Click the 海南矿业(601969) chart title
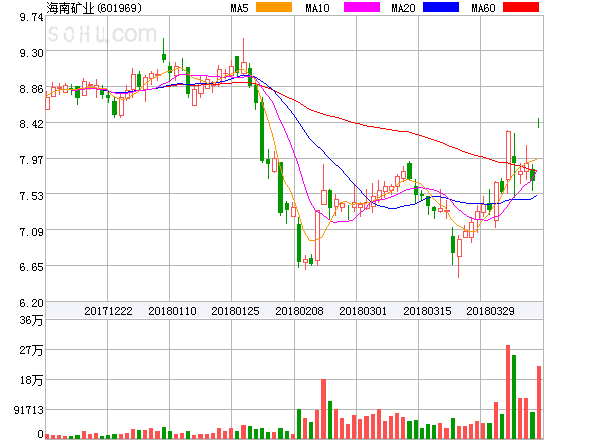 (94, 8)
